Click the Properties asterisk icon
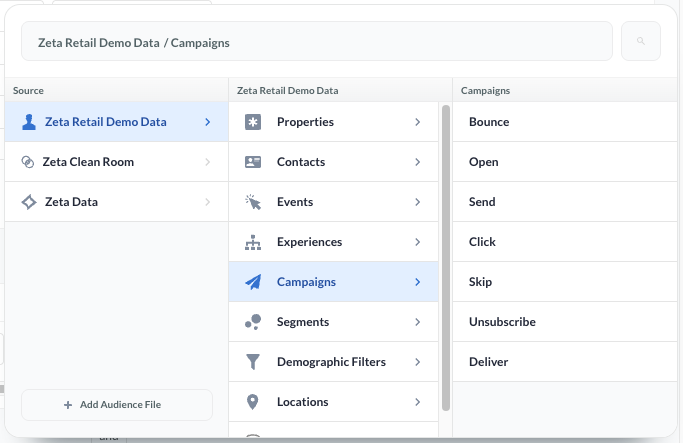The height and width of the screenshot is (443, 683). (253, 122)
